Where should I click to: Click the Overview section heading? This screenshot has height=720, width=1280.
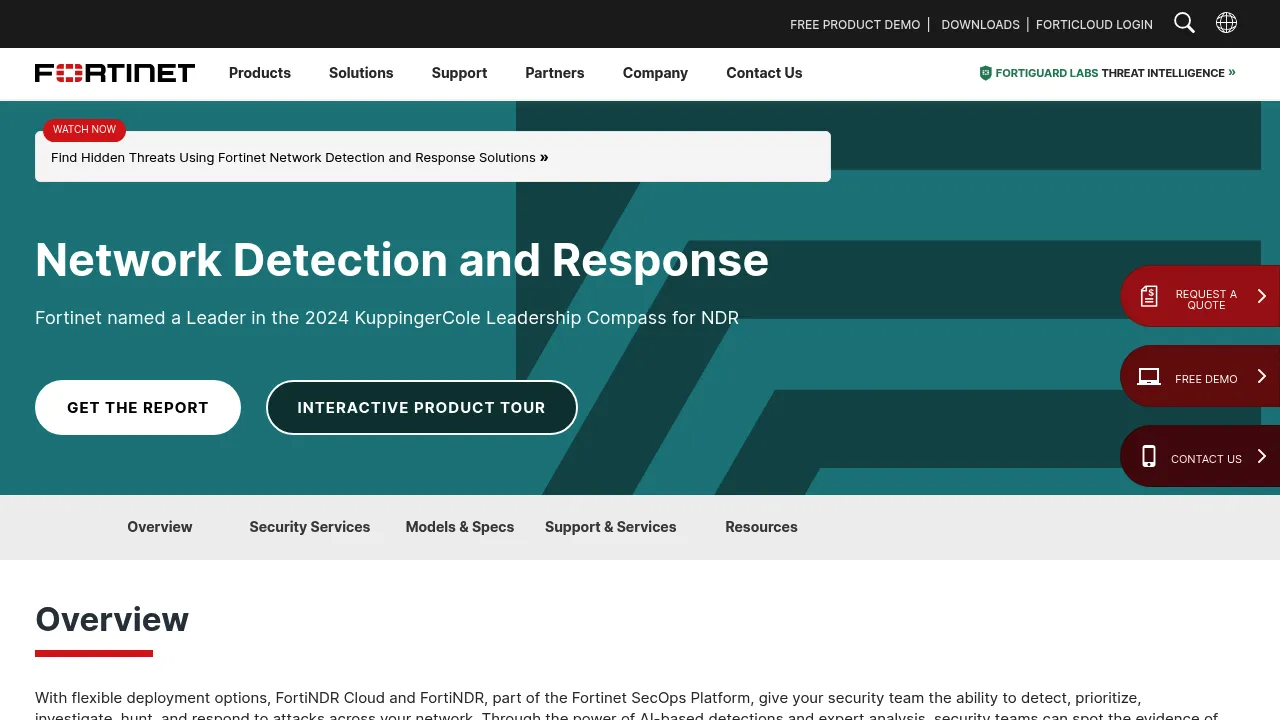[112, 619]
